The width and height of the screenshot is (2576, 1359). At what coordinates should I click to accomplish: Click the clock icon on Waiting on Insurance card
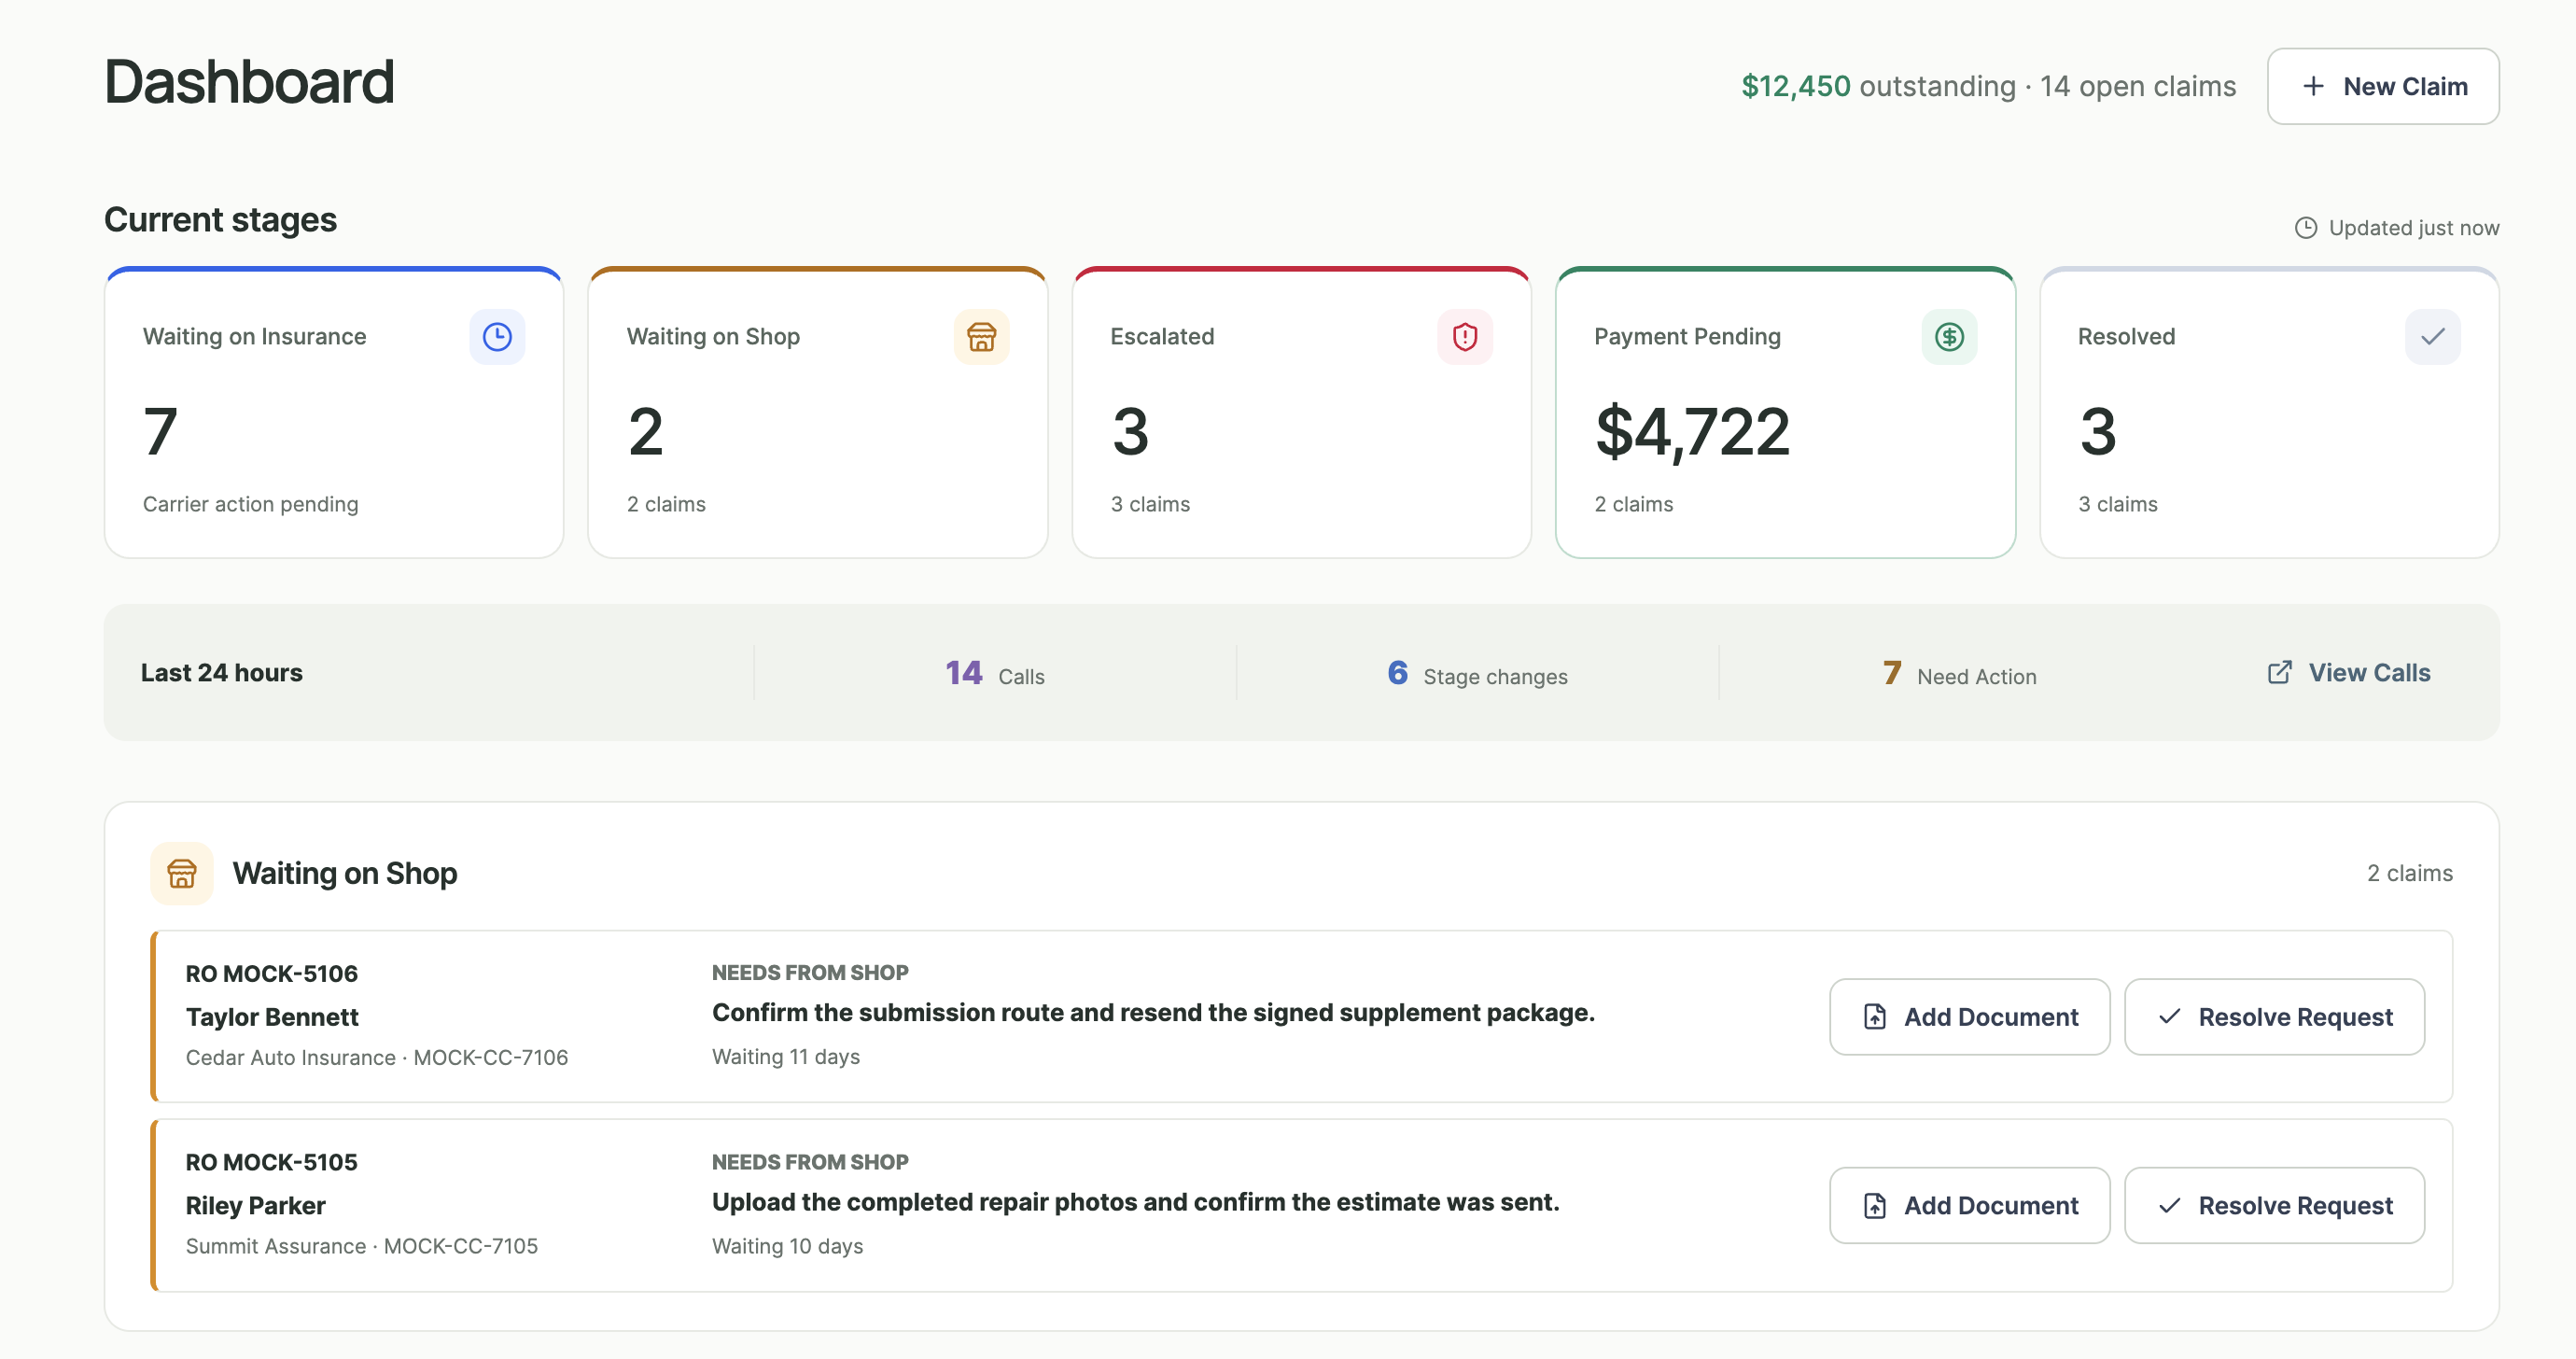pos(497,337)
